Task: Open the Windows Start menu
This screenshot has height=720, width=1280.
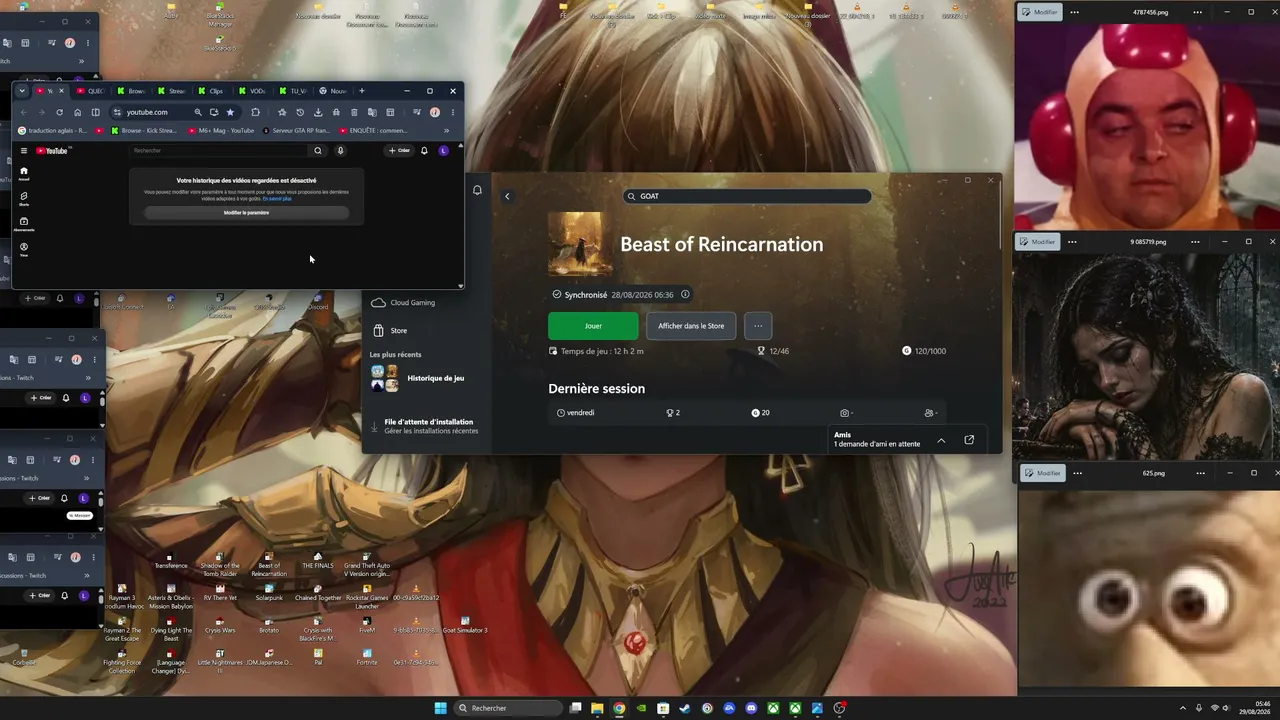Action: [x=441, y=708]
